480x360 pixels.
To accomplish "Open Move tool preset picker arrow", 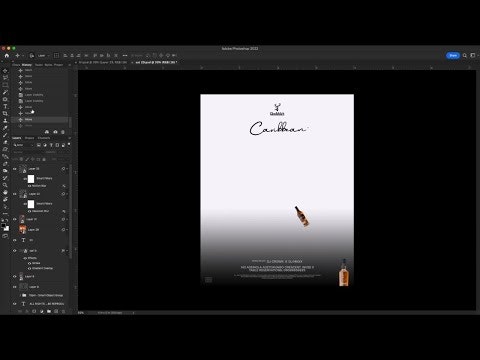I will coord(23,55).
